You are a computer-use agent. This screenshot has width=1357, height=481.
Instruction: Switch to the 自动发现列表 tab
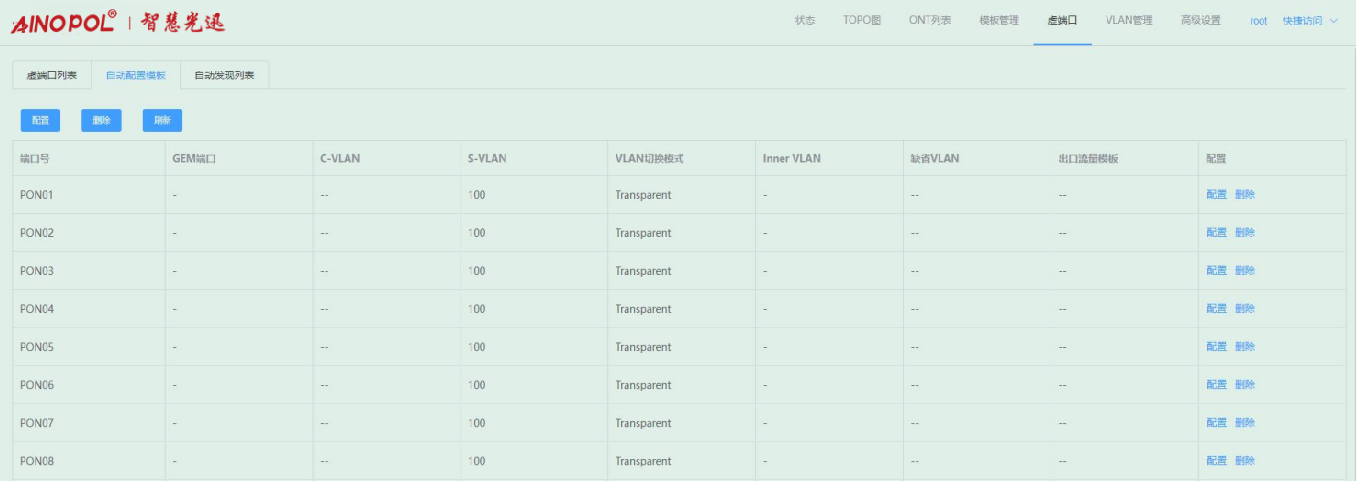tap(224, 76)
